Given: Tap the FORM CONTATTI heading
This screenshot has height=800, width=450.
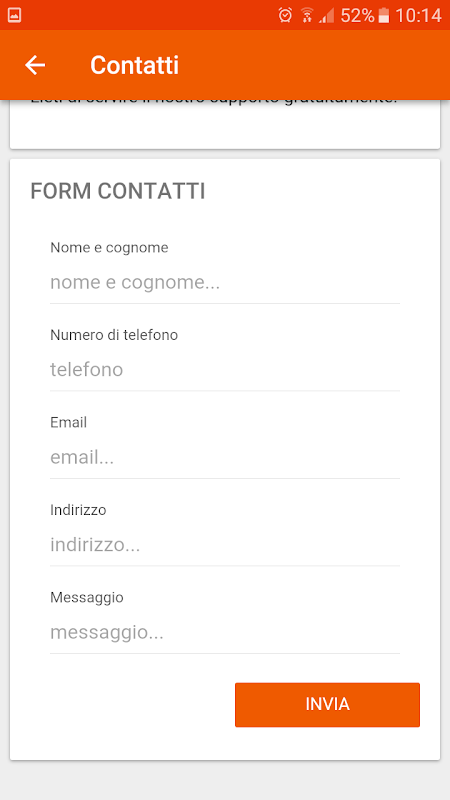Looking at the screenshot, I should pyautogui.click(x=118, y=191).
